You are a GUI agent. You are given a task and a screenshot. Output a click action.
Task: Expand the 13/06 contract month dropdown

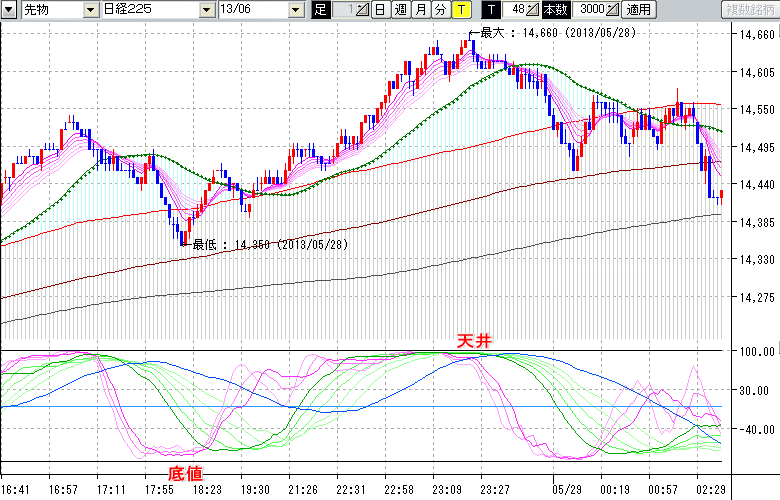tap(295, 10)
